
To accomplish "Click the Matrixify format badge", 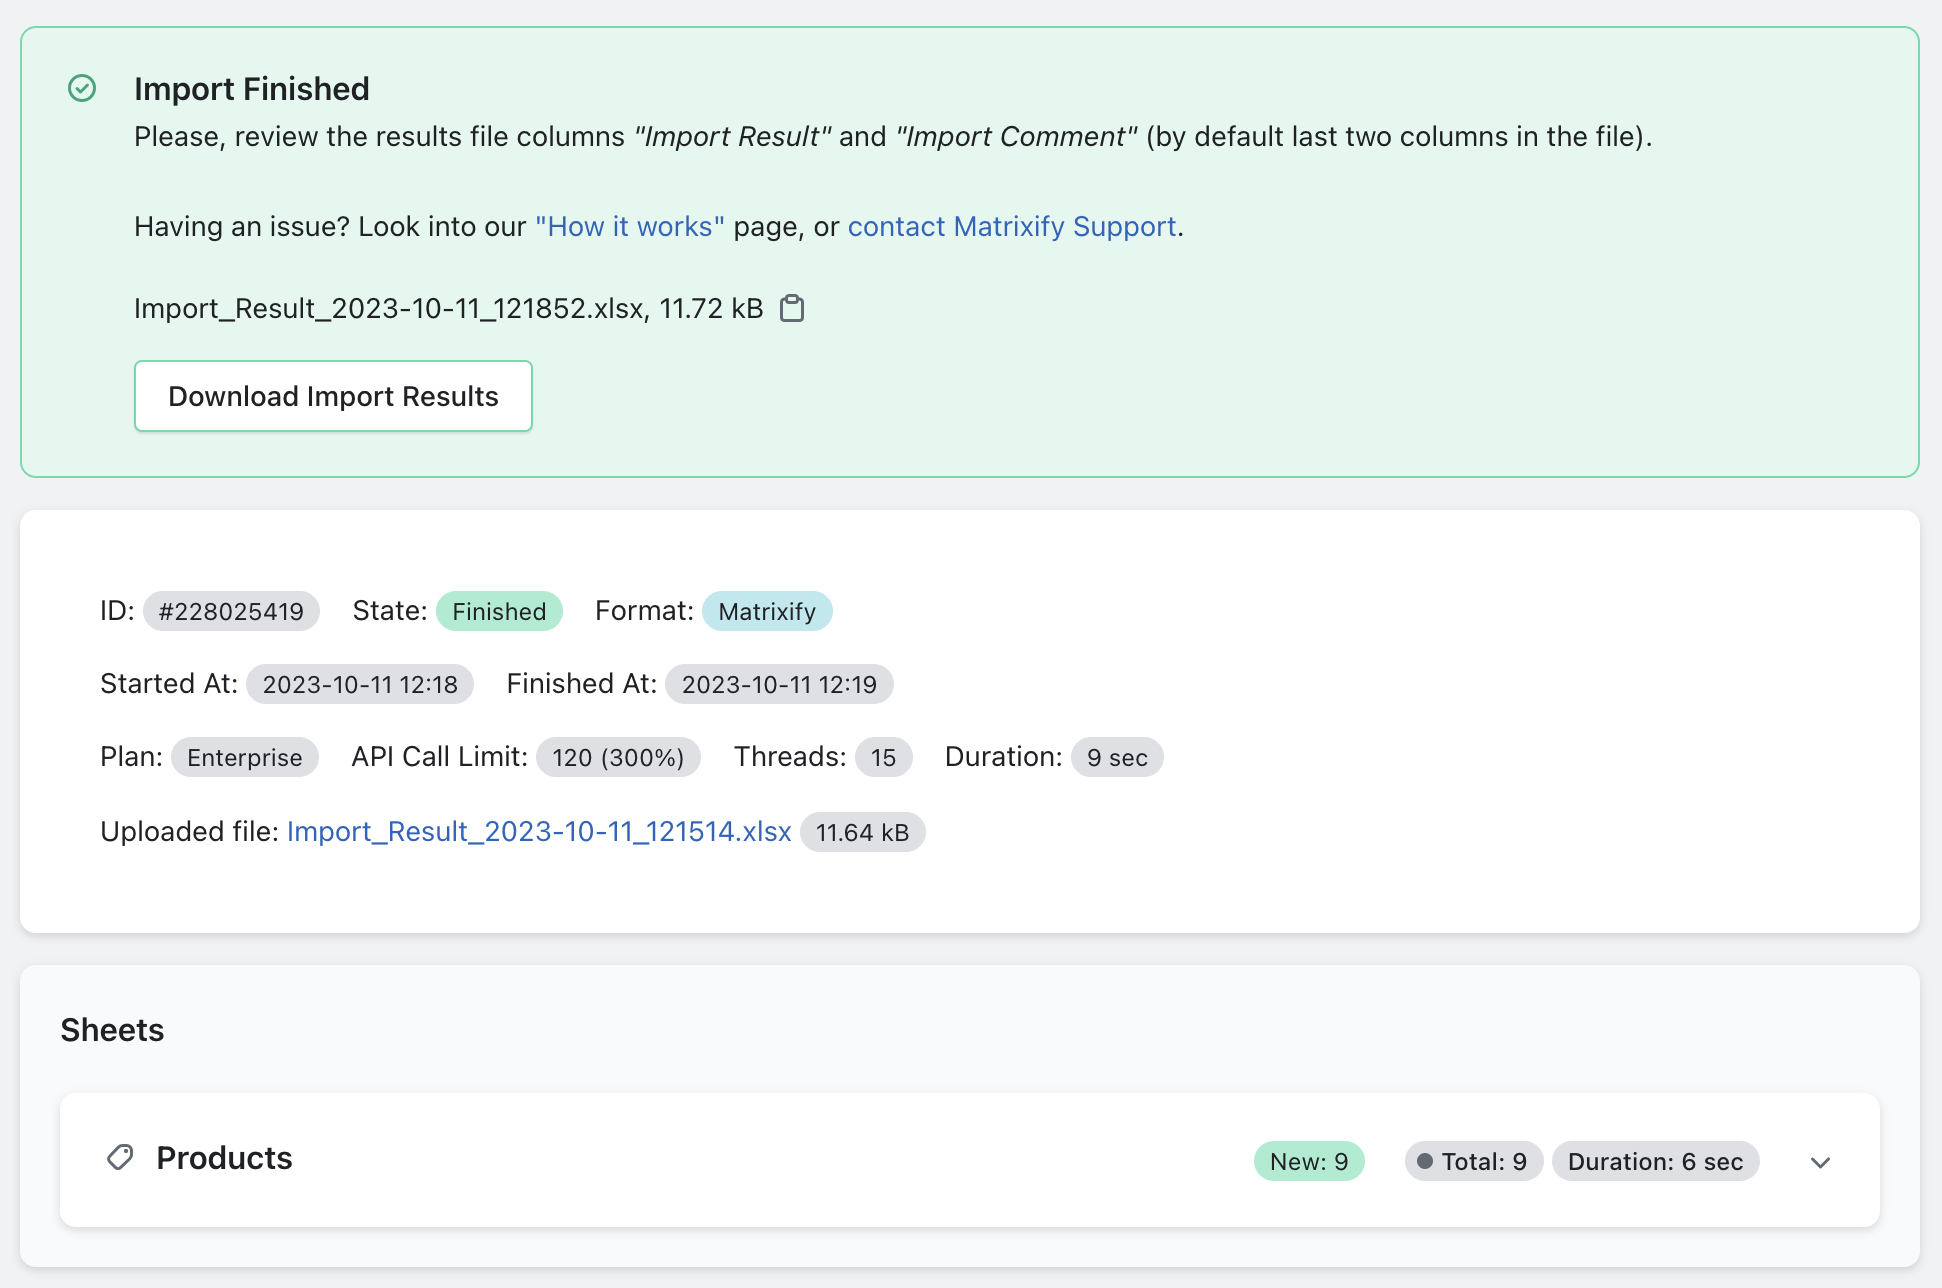I will (767, 612).
